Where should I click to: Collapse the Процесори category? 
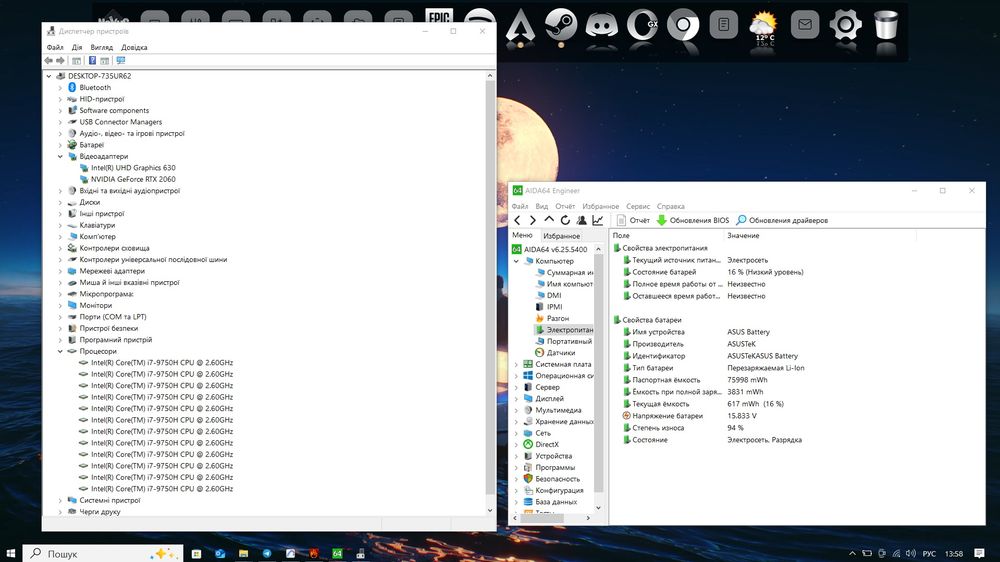(60, 351)
